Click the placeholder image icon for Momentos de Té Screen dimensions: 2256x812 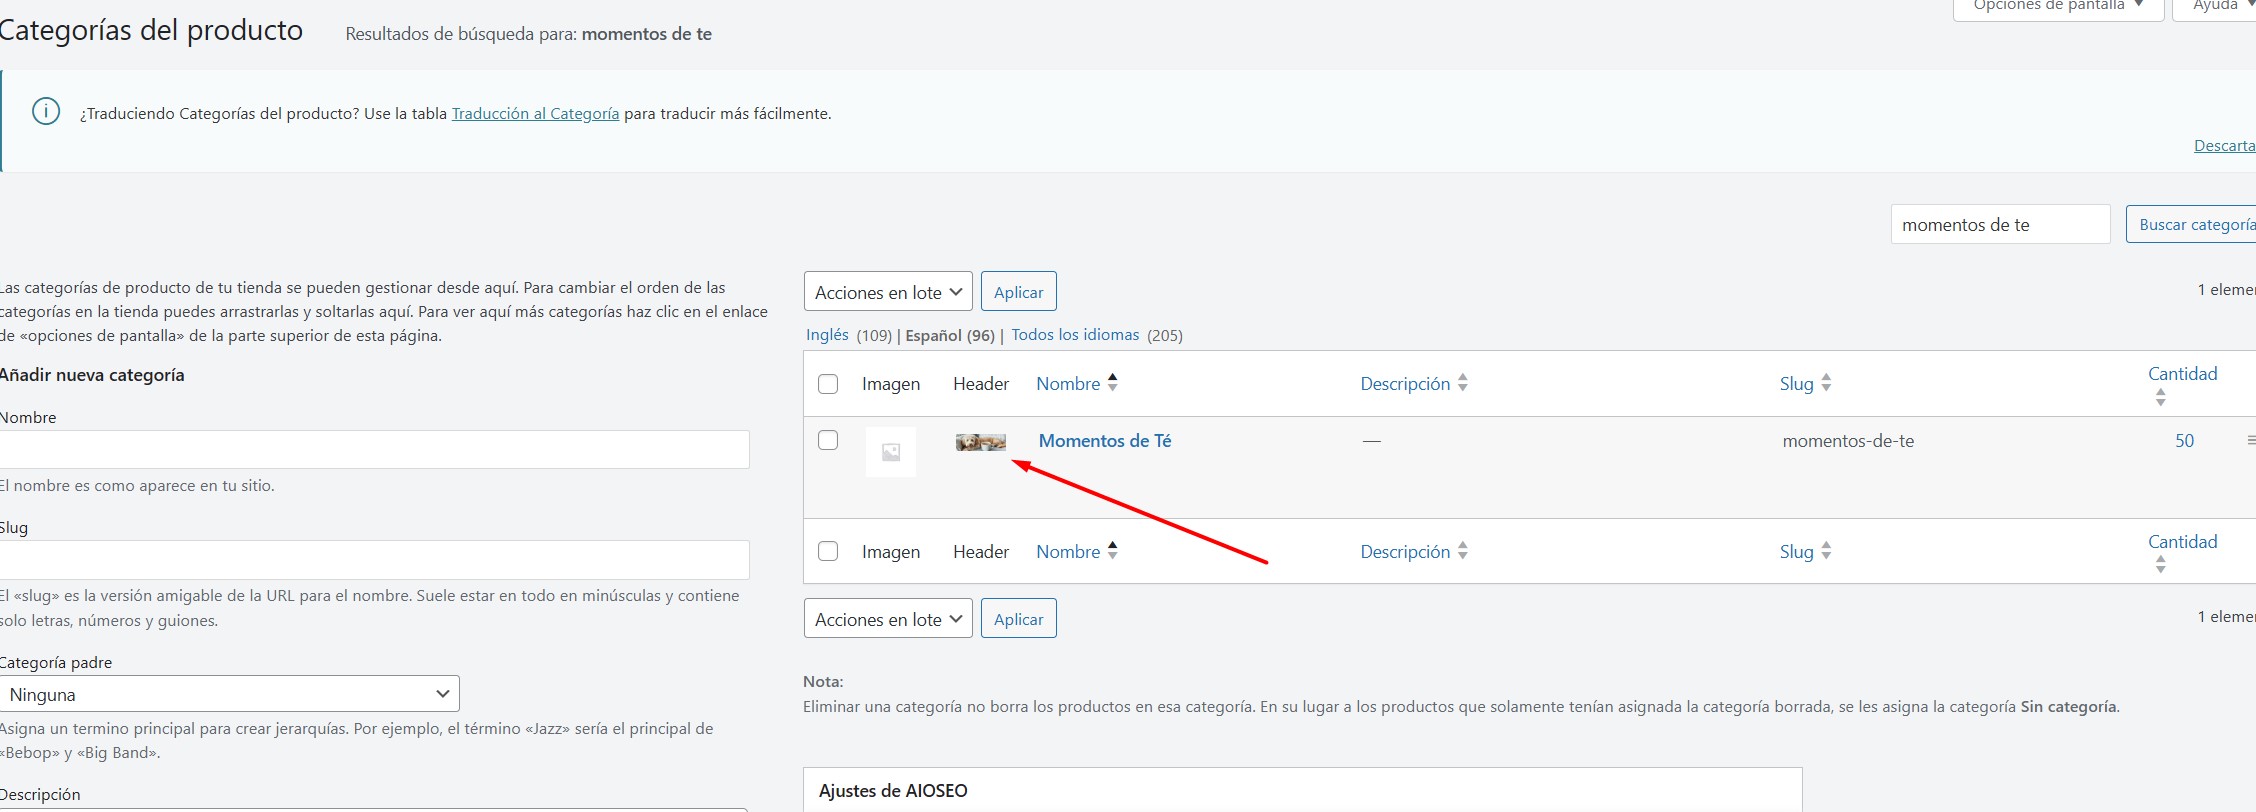[890, 452]
